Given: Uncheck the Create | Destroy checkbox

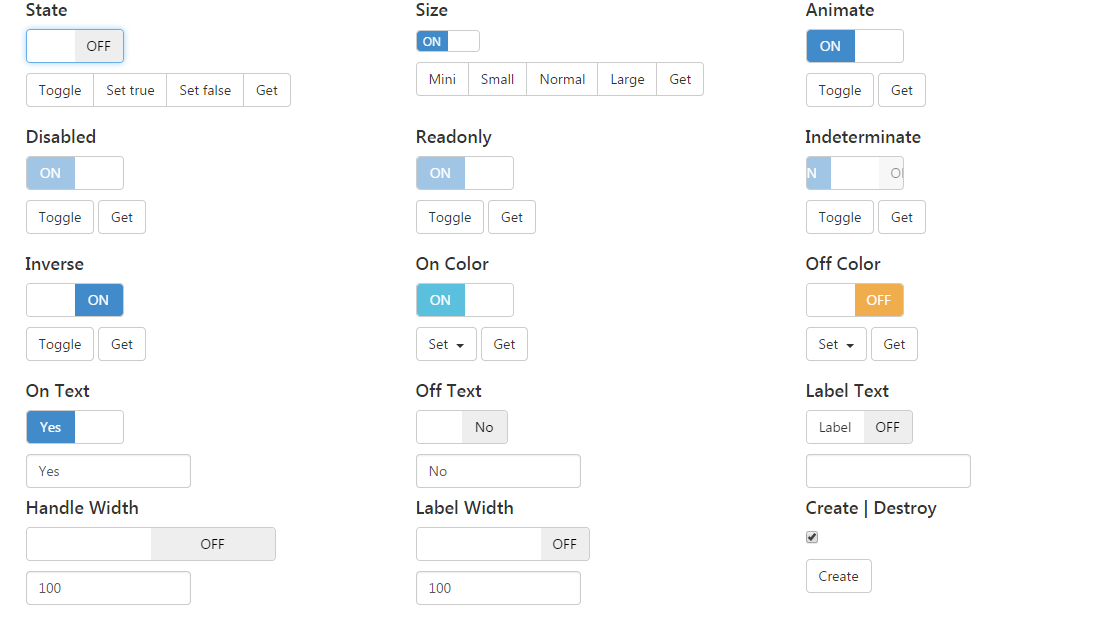Looking at the screenshot, I should (812, 537).
